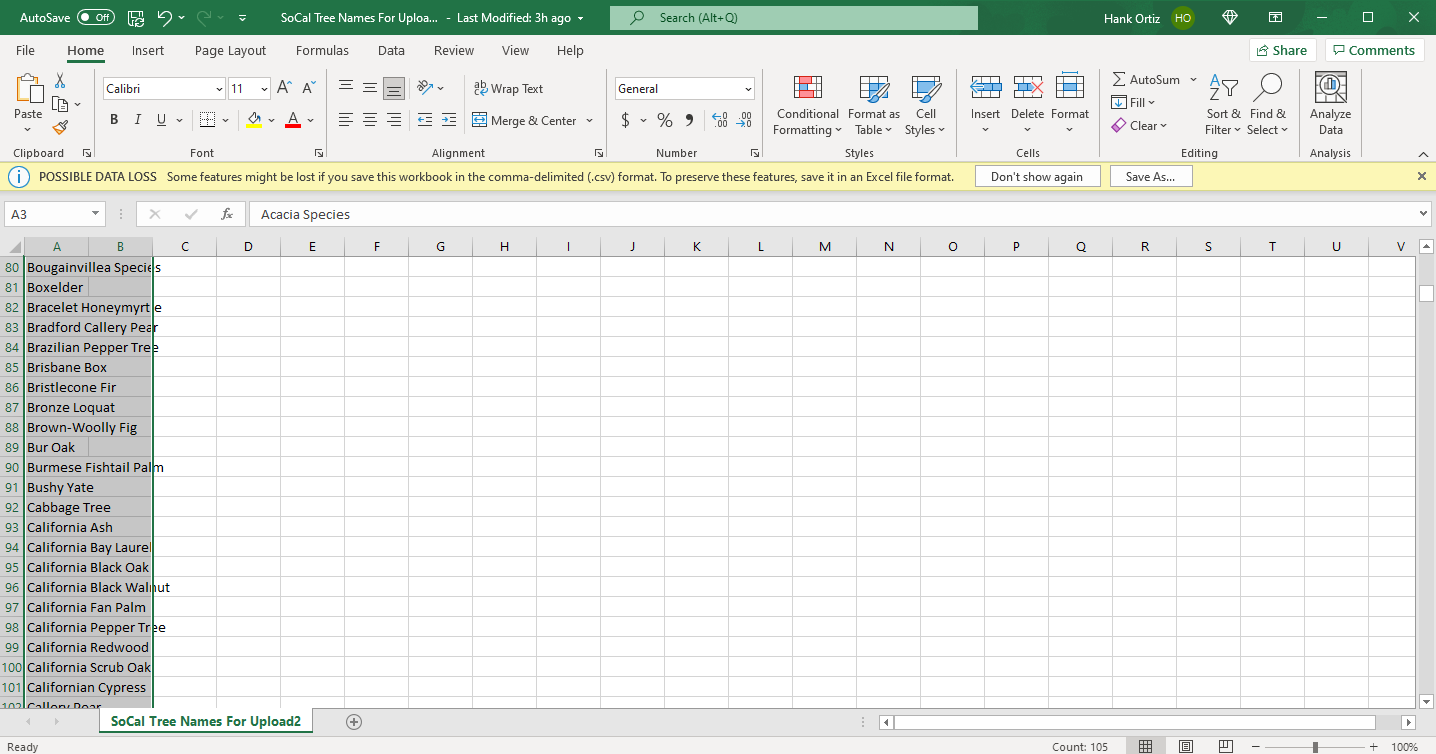Click AutoSum sigma button

pos(1146,79)
